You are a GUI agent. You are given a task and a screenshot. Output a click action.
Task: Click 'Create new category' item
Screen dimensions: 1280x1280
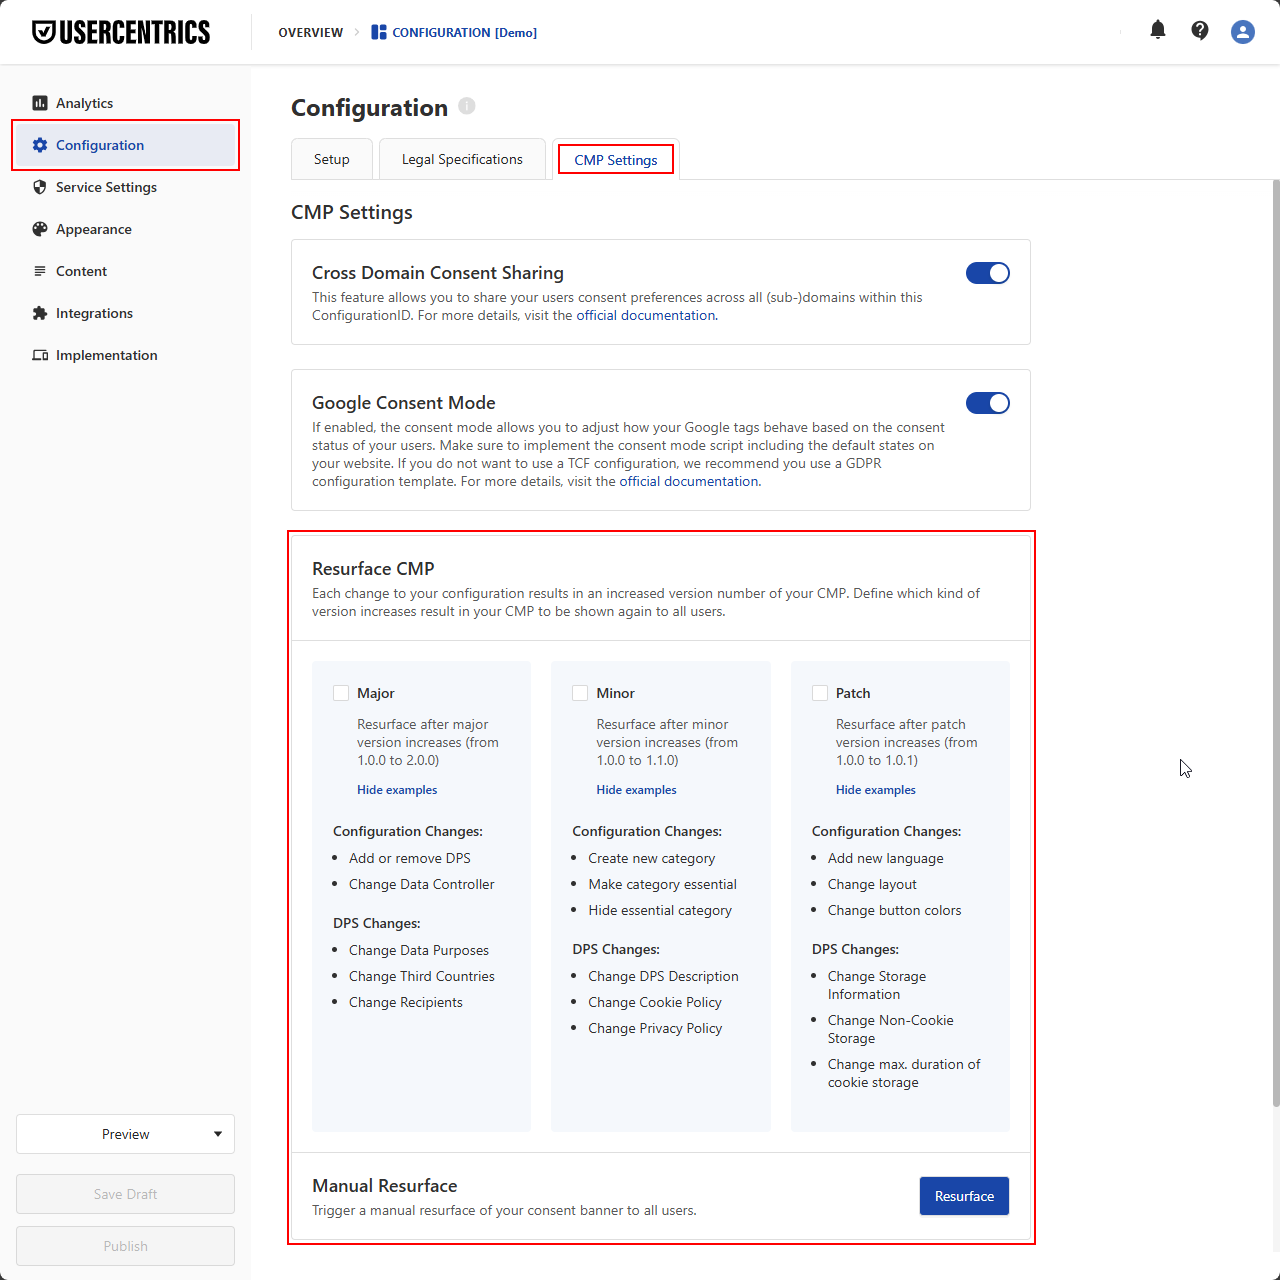(652, 858)
